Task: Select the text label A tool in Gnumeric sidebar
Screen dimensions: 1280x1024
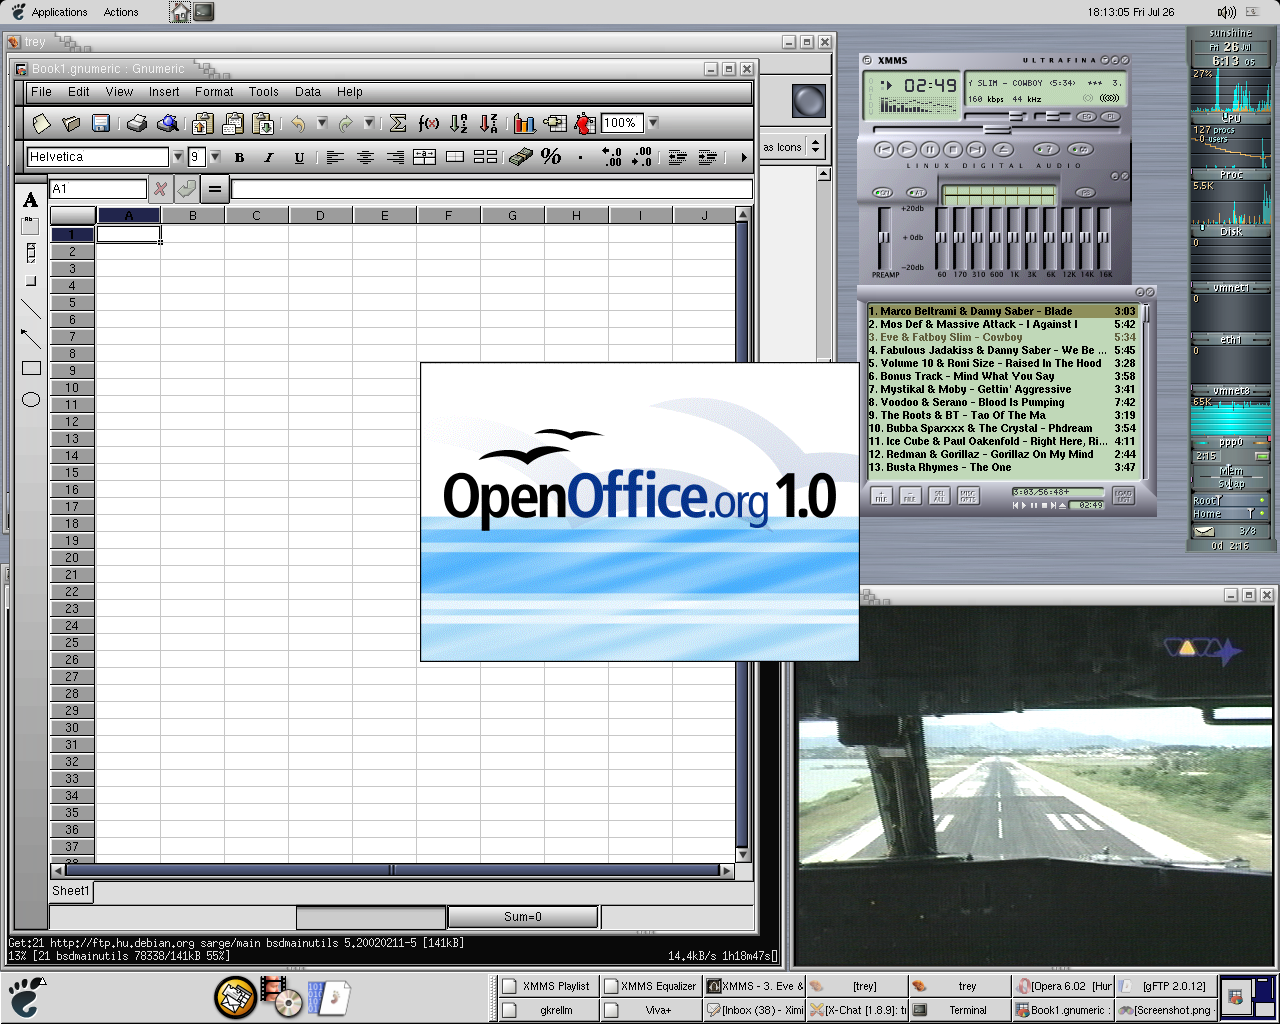Action: [31, 200]
